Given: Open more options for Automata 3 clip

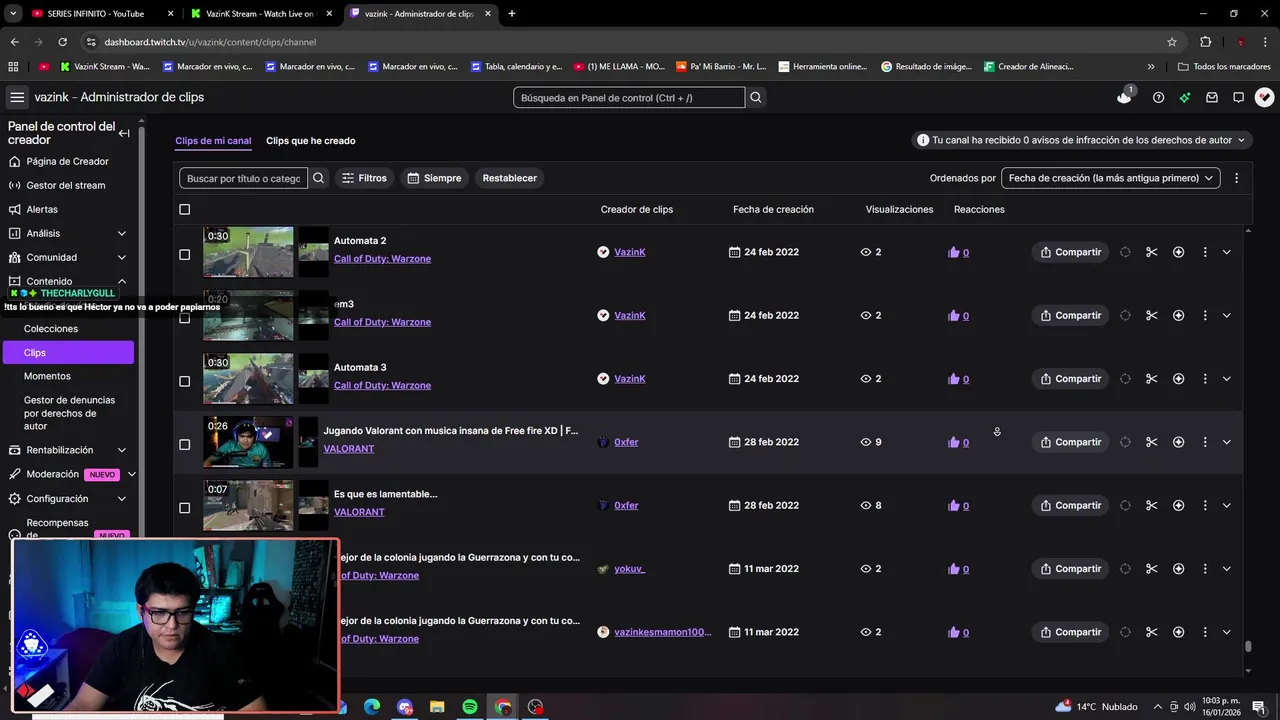Looking at the screenshot, I should pyautogui.click(x=1205, y=379).
